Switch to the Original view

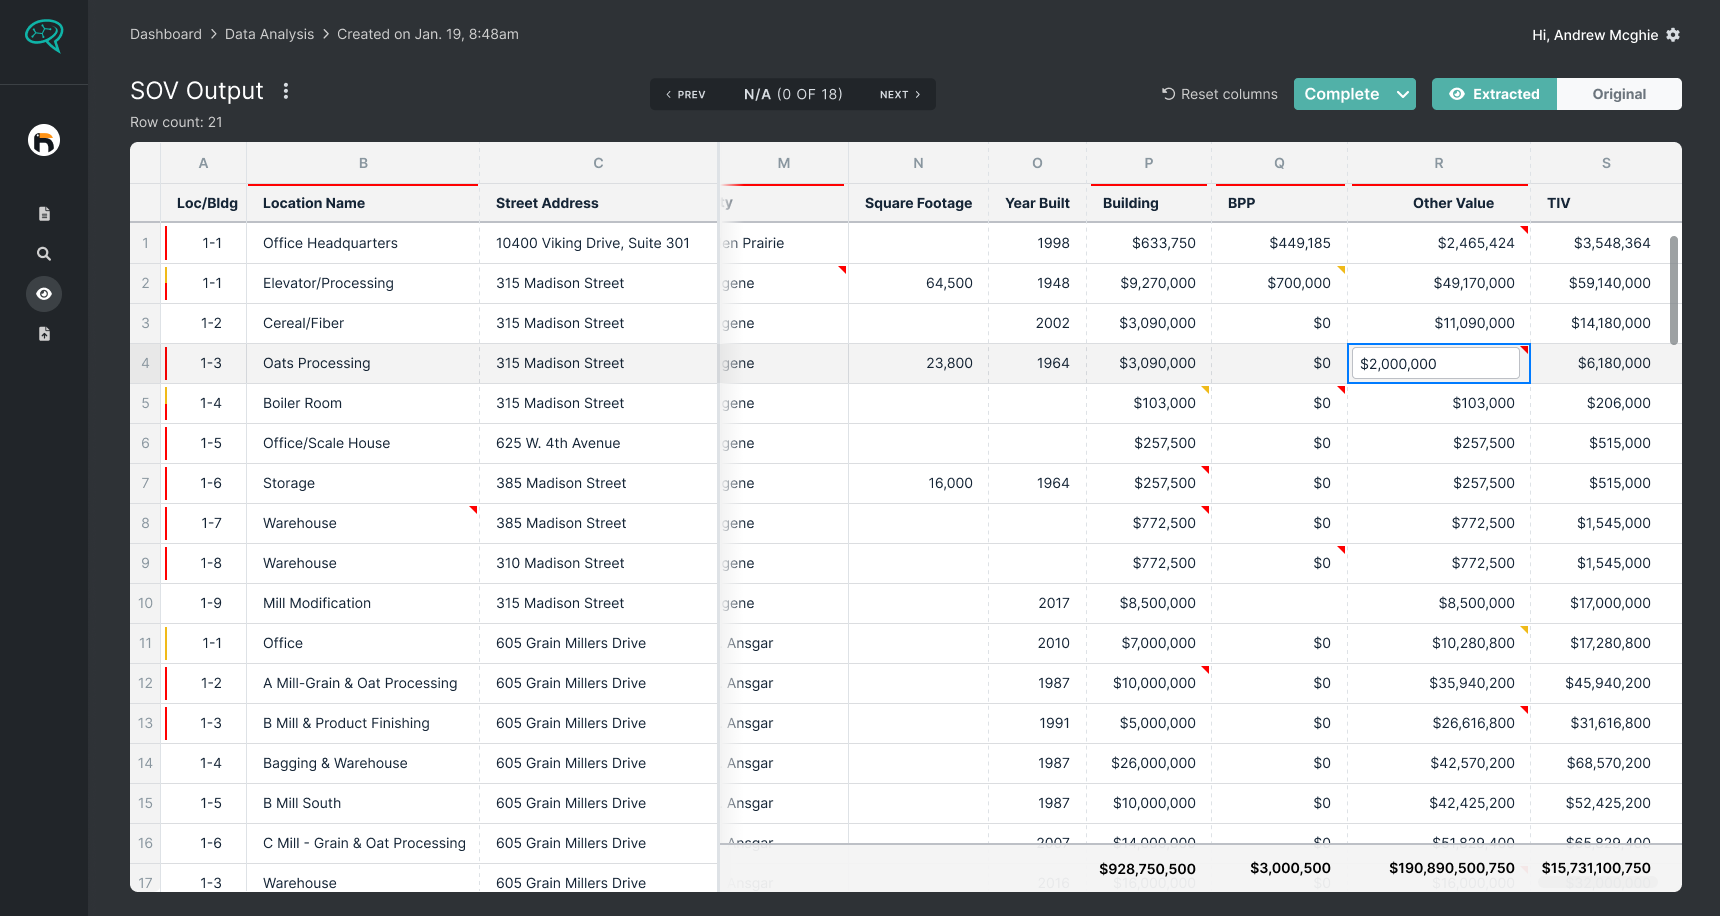click(1619, 94)
